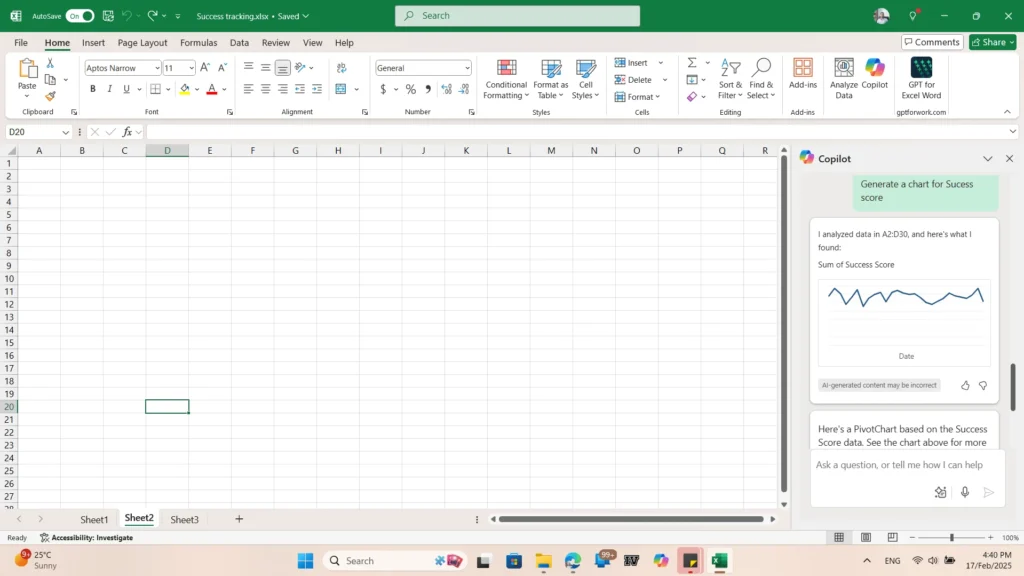The height and width of the screenshot is (576, 1024).
Task: Open the General number format dropdown
Action: 467,68
